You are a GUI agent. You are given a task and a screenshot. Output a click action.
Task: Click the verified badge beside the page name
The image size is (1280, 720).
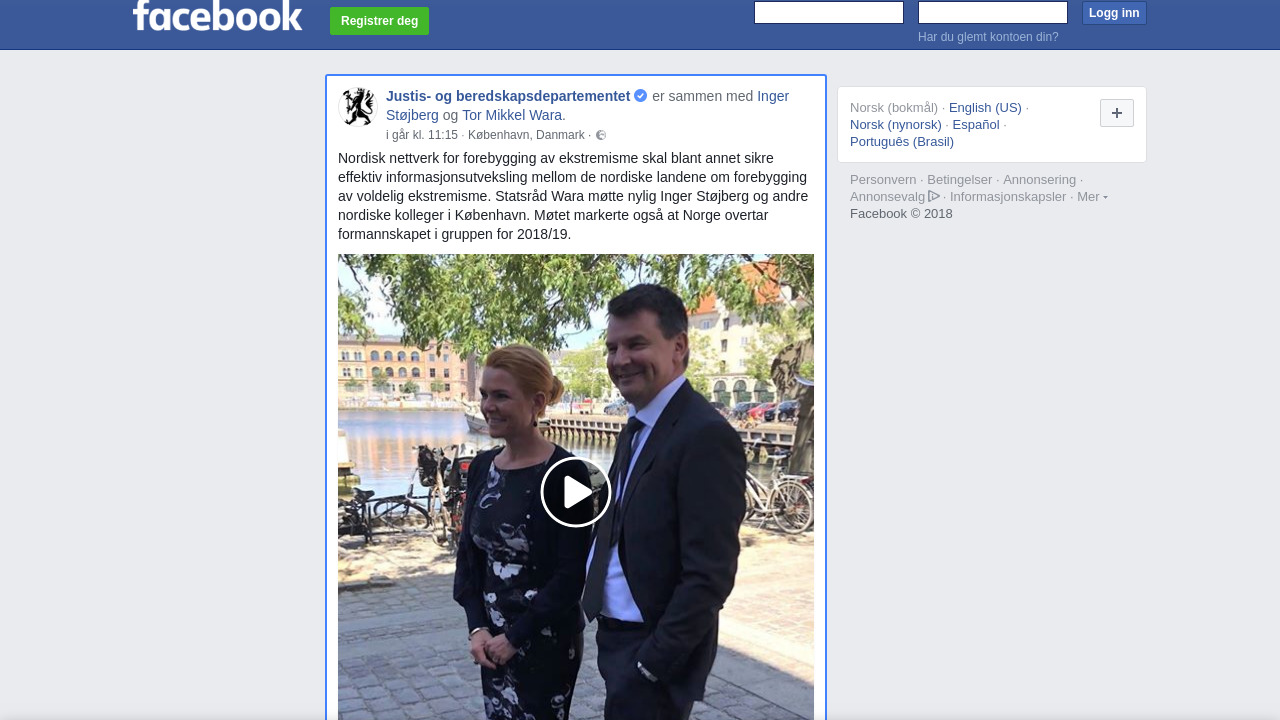pos(641,96)
